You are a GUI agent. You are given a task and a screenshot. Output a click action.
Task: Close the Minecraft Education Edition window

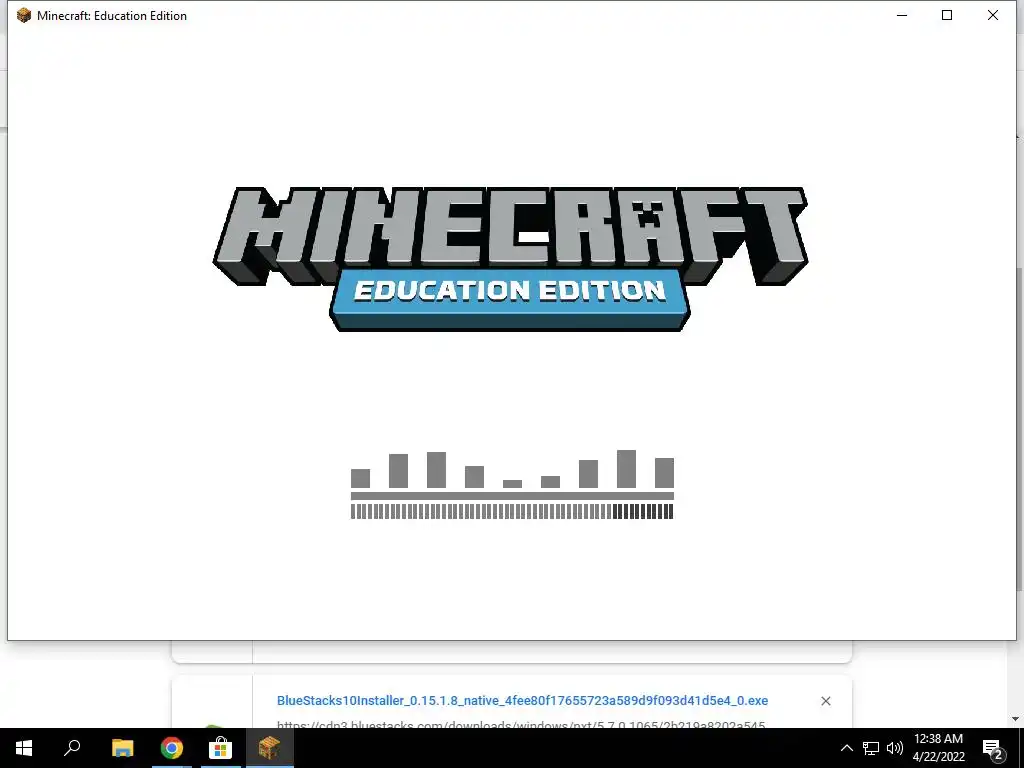tap(993, 15)
